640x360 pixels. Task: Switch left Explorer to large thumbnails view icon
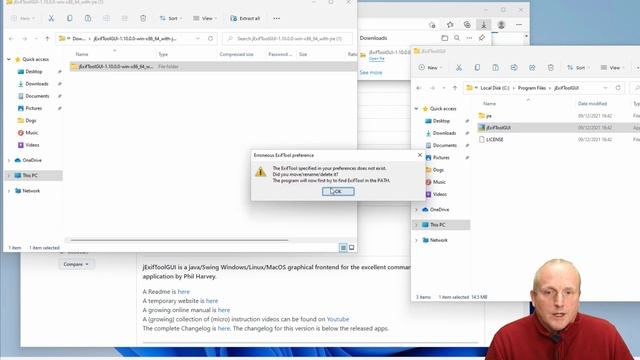[351, 247]
